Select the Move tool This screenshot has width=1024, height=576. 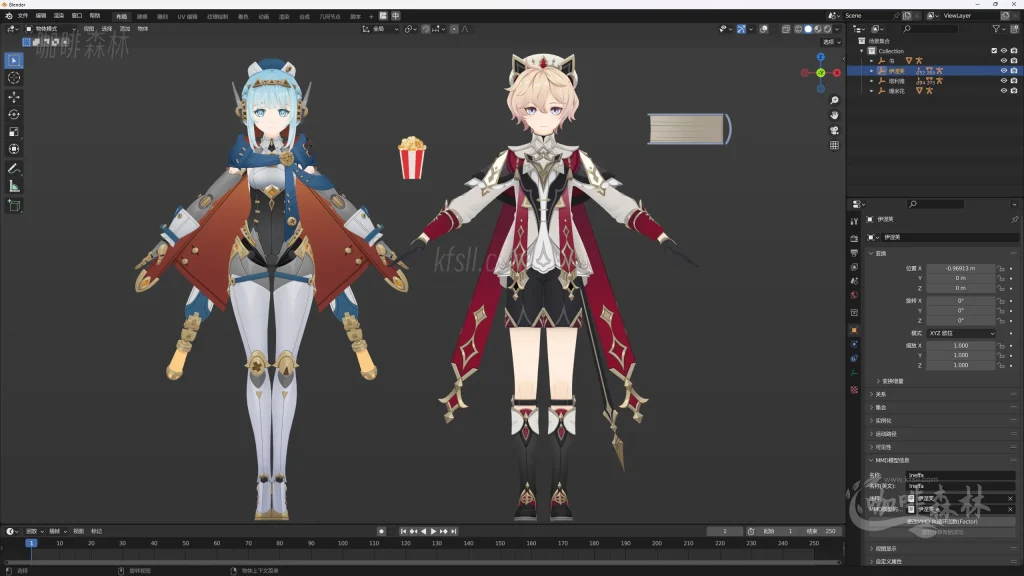pyautogui.click(x=14, y=97)
